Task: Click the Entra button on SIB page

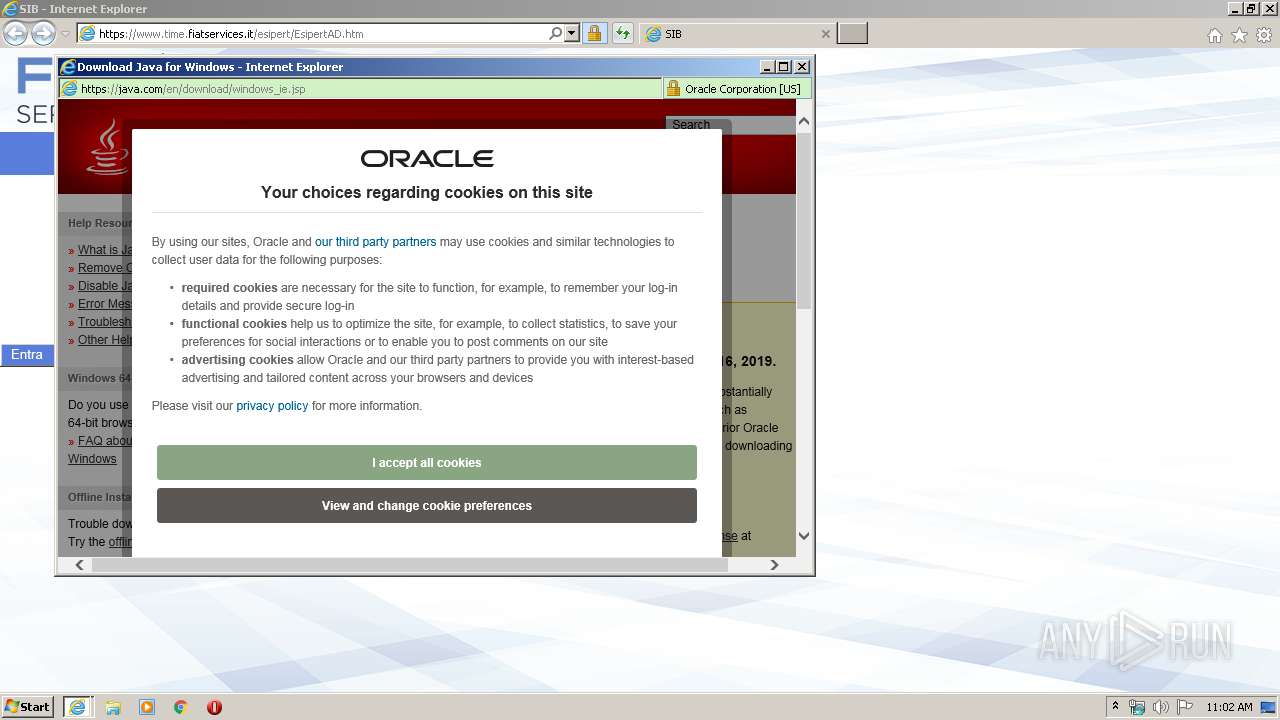Action: tap(27, 355)
